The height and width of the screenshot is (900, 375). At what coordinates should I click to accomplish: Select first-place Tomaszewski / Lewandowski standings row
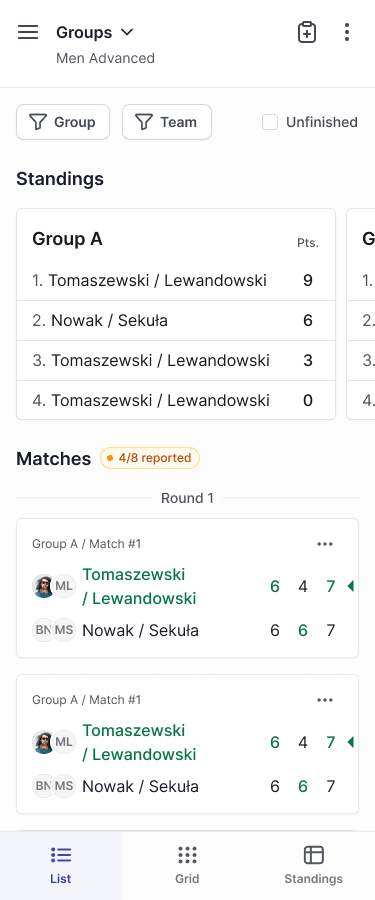point(176,281)
